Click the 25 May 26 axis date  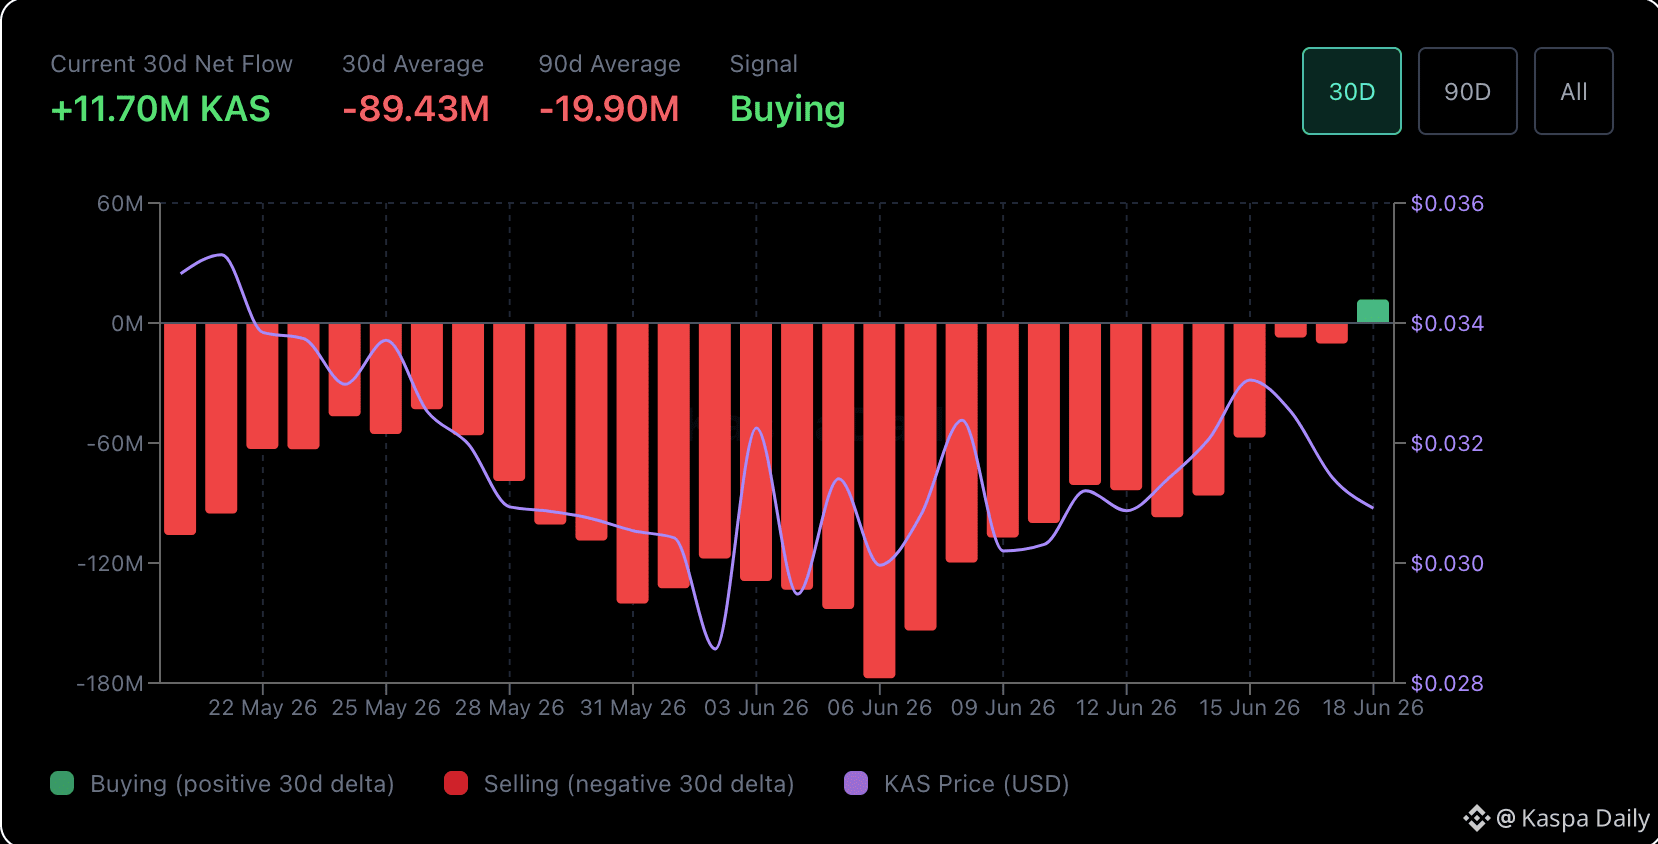tap(386, 708)
